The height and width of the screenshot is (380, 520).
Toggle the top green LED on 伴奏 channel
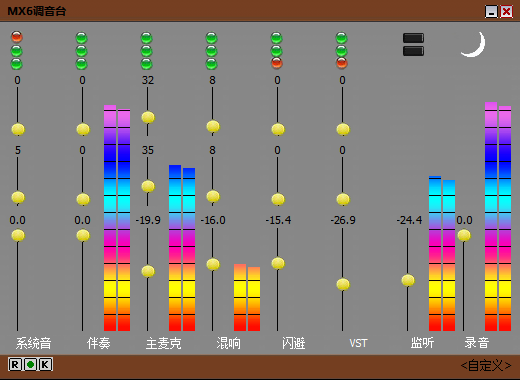coord(82,38)
